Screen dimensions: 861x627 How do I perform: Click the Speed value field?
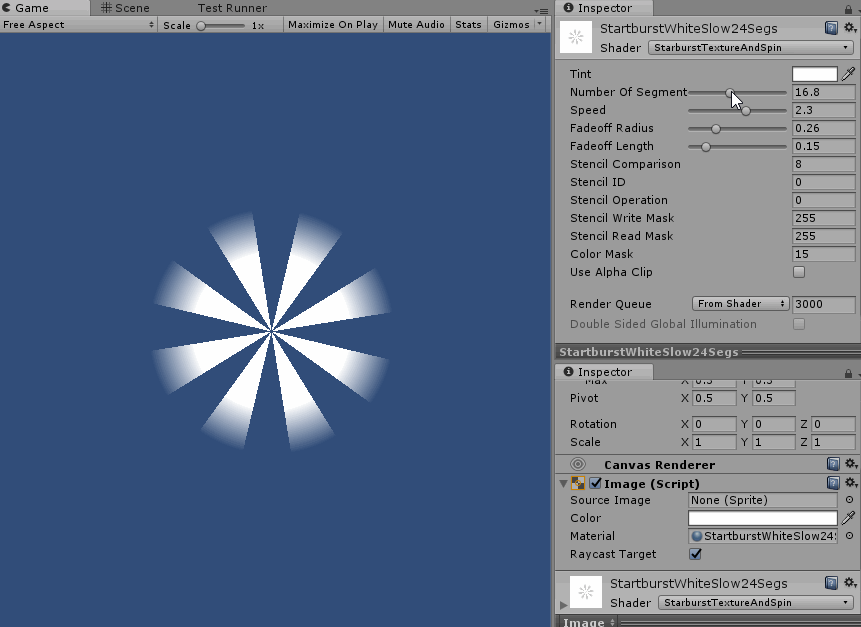click(824, 110)
